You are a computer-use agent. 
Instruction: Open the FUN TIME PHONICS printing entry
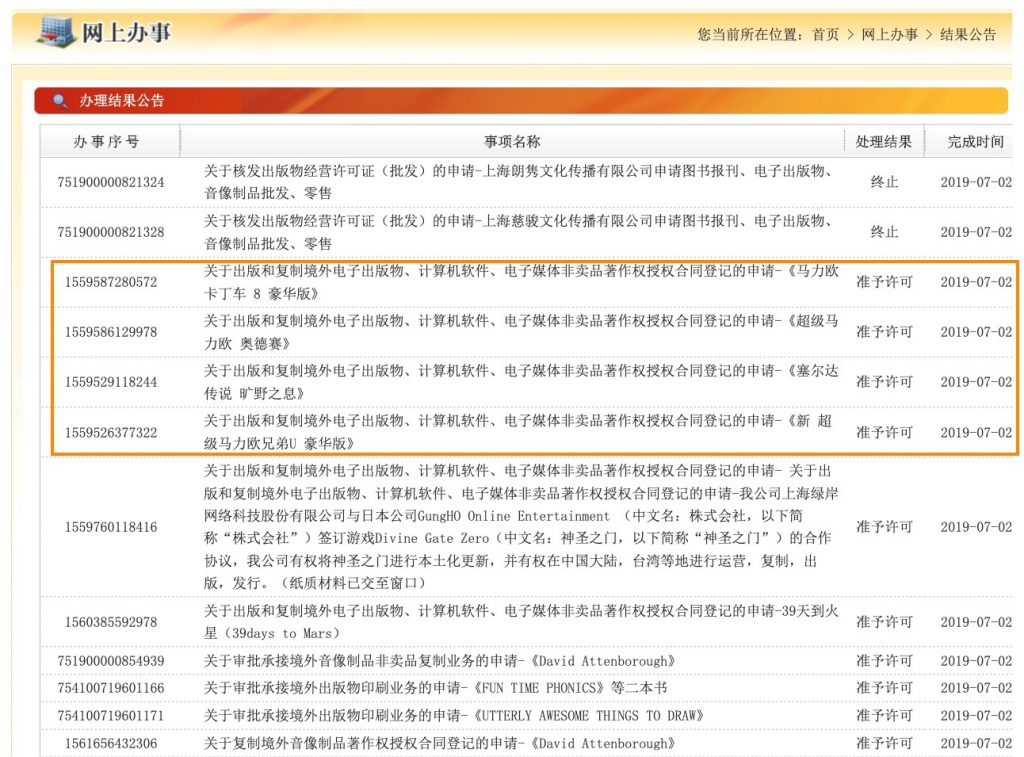pos(435,688)
